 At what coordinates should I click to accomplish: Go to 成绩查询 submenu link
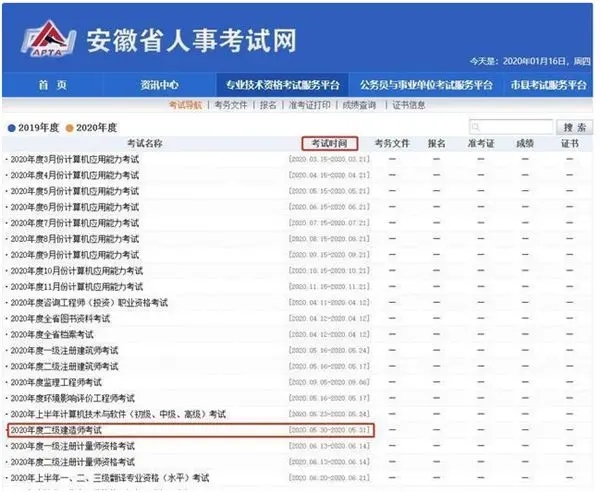coord(359,105)
